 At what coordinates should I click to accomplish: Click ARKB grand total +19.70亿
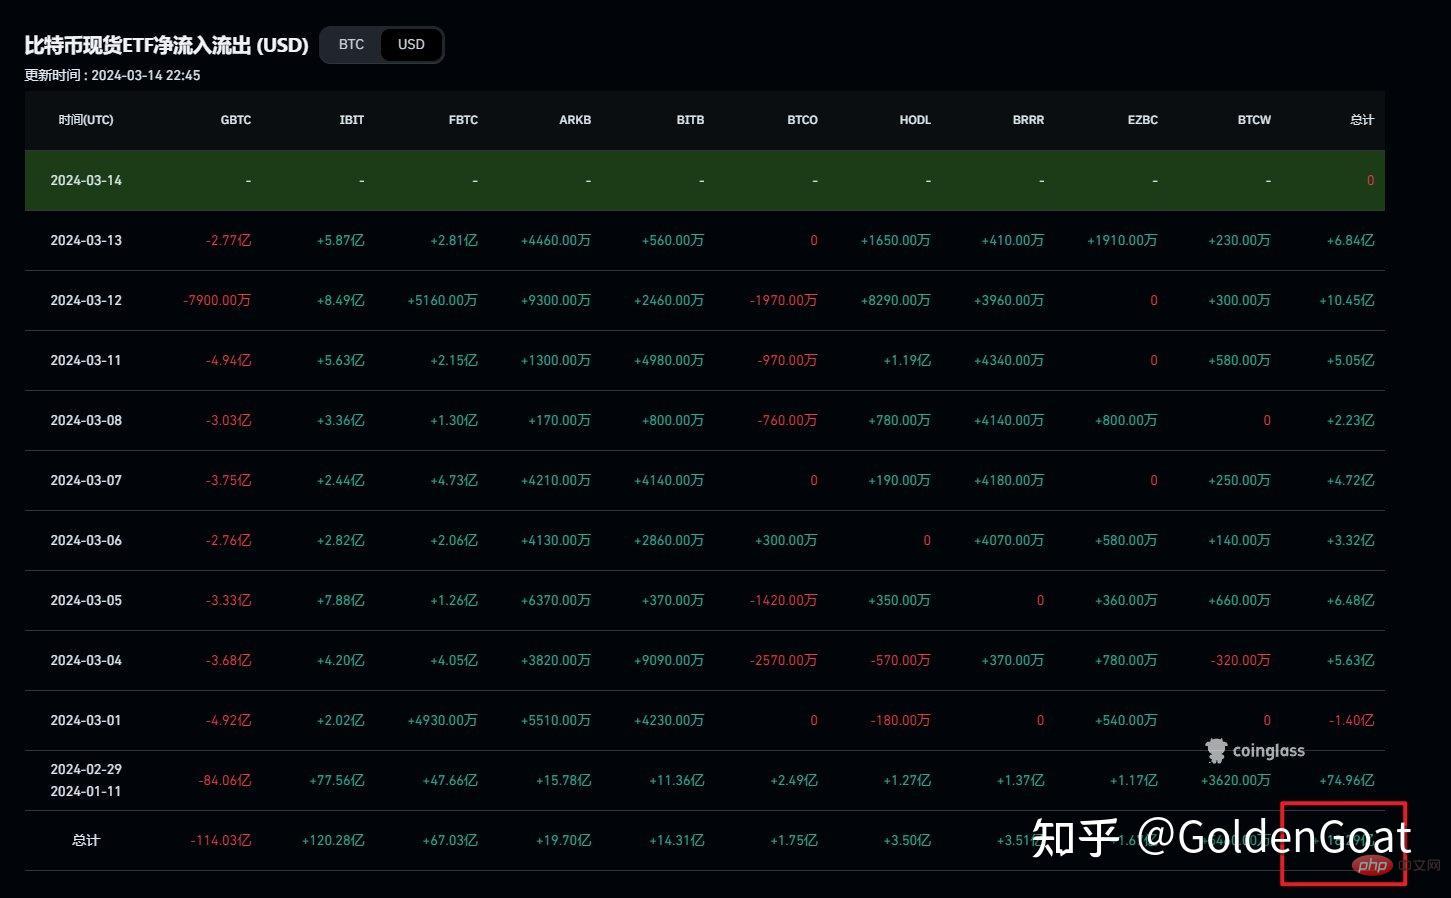pos(563,841)
